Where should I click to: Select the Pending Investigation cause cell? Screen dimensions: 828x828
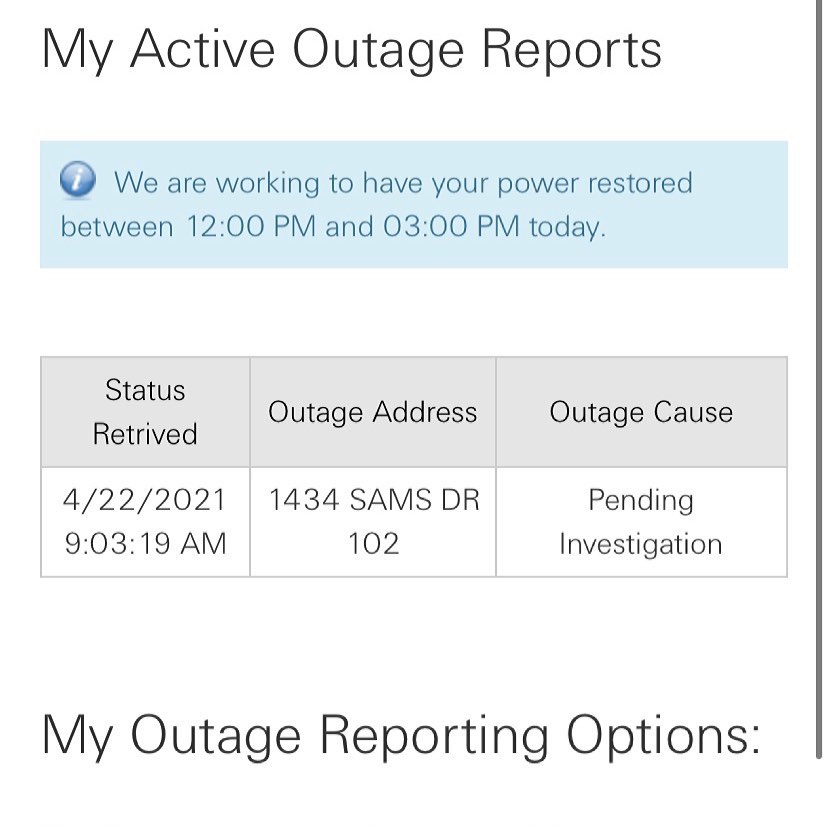pos(641,522)
